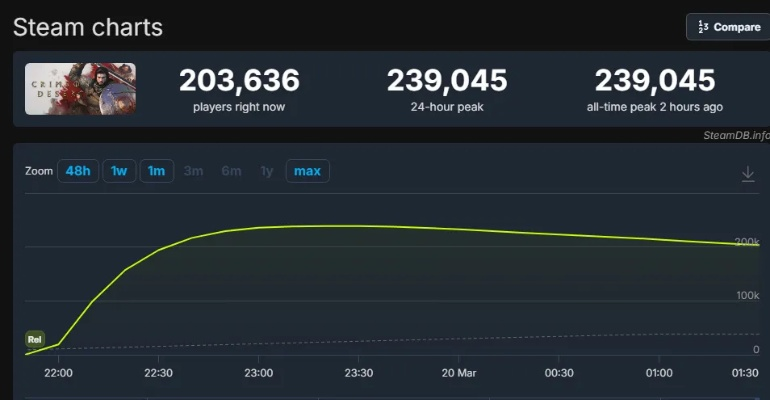Click the 203,636 players right now value
The width and height of the screenshot is (770, 400).
pyautogui.click(x=239, y=80)
